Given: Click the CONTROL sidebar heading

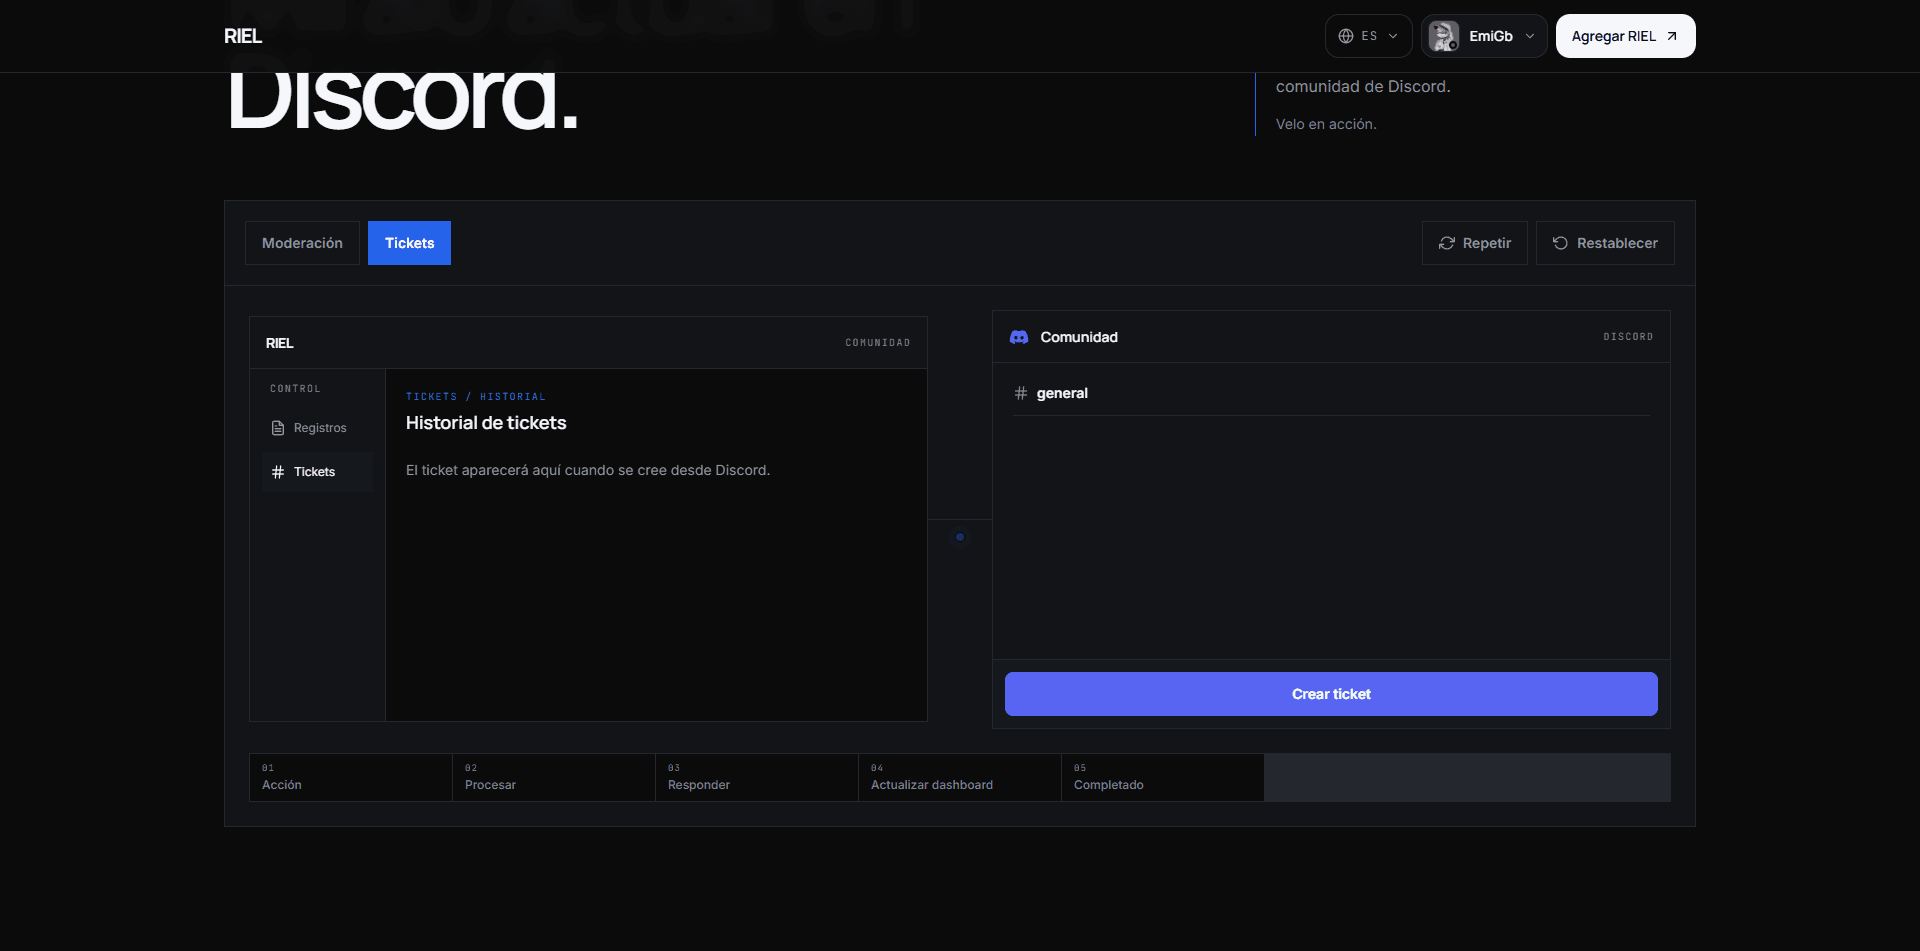Looking at the screenshot, I should 295,389.
